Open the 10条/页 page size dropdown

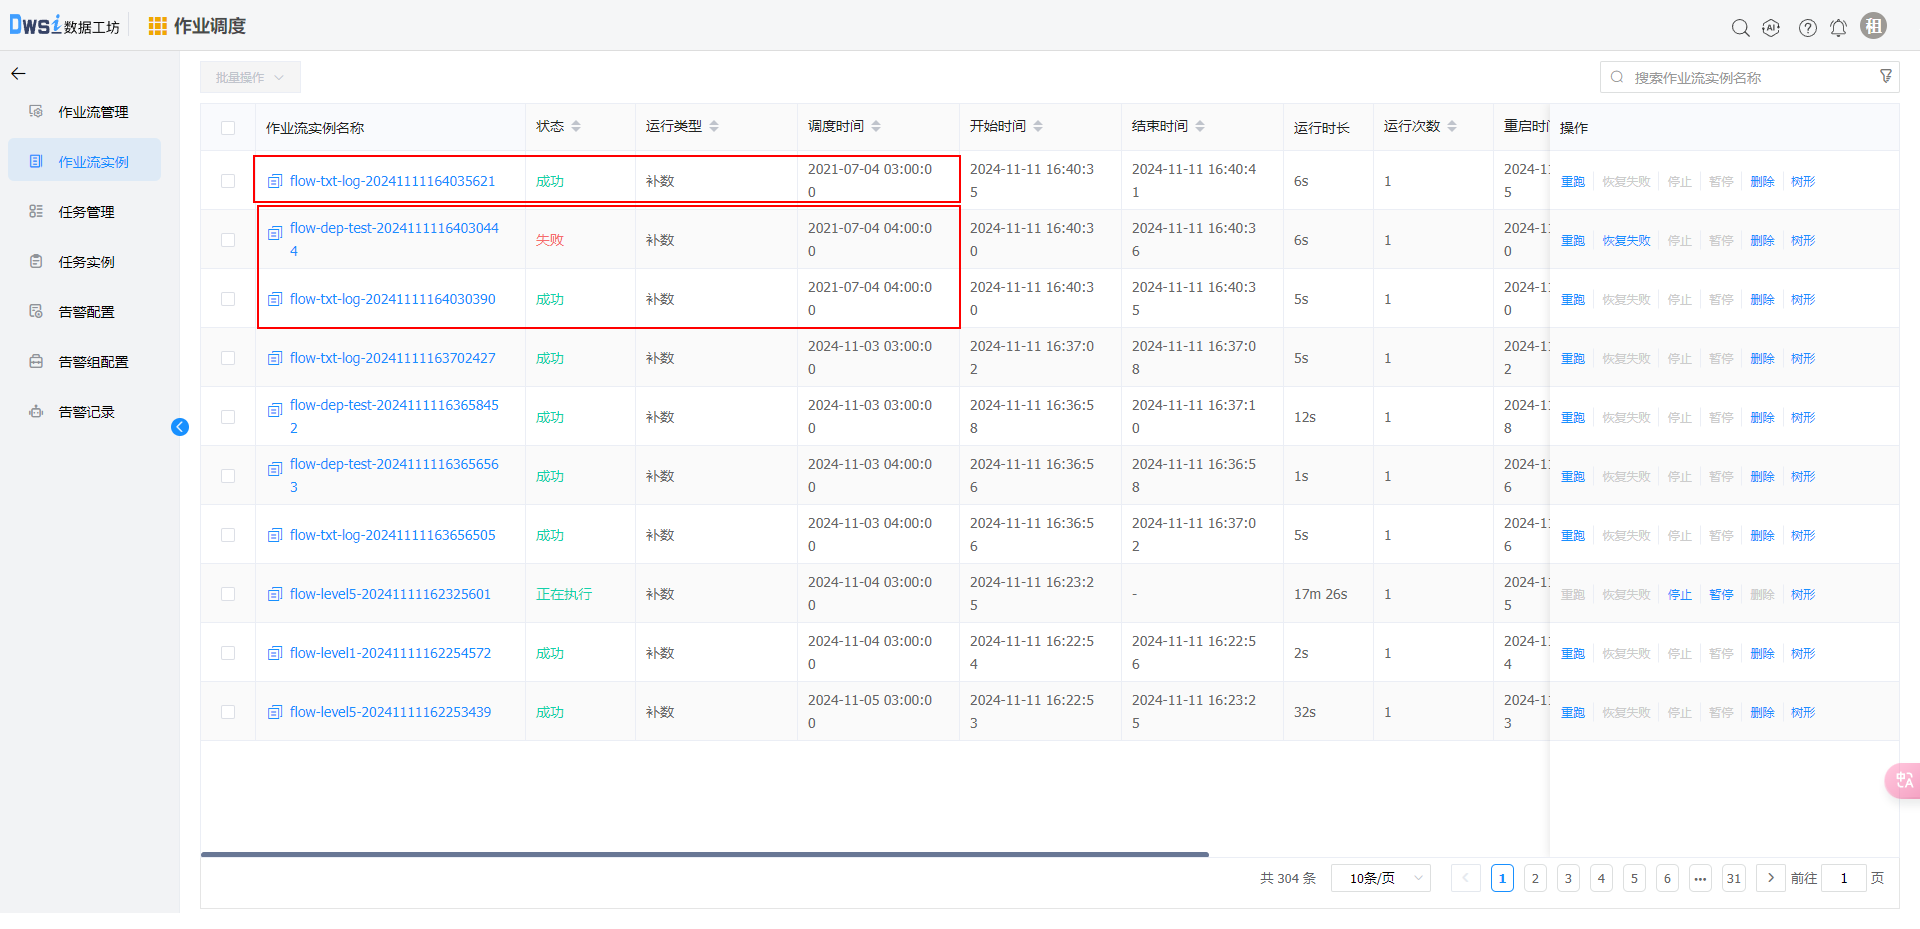[1380, 878]
